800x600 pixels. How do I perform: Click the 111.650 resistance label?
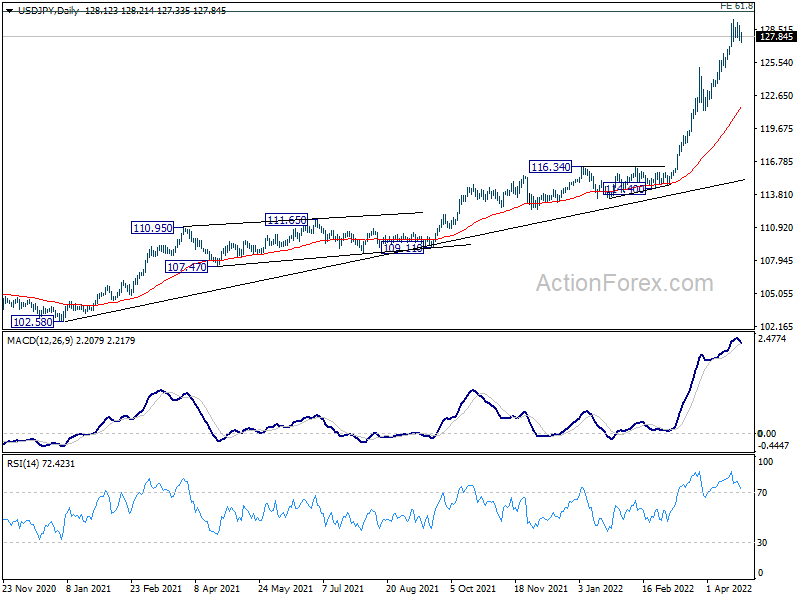tap(285, 220)
